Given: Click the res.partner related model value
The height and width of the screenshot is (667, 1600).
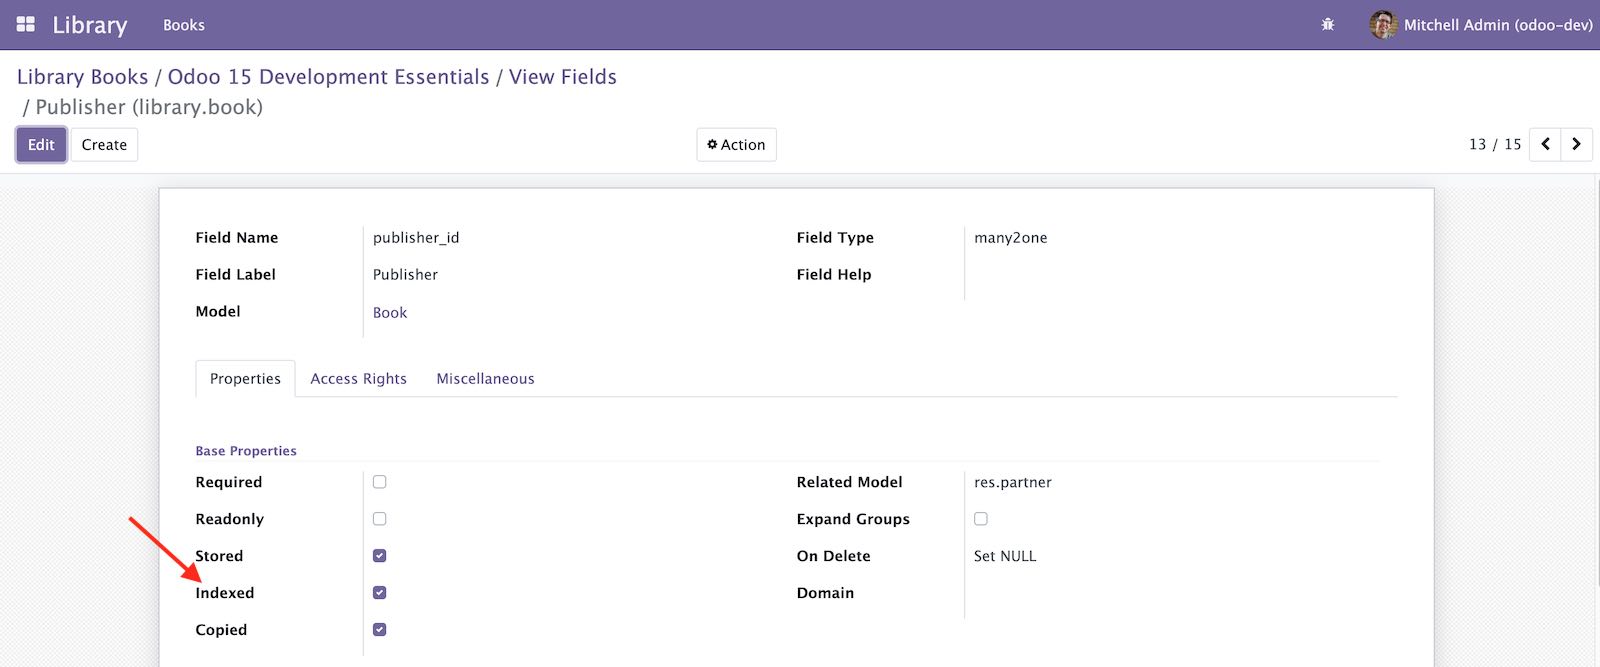Looking at the screenshot, I should coord(1013,482).
